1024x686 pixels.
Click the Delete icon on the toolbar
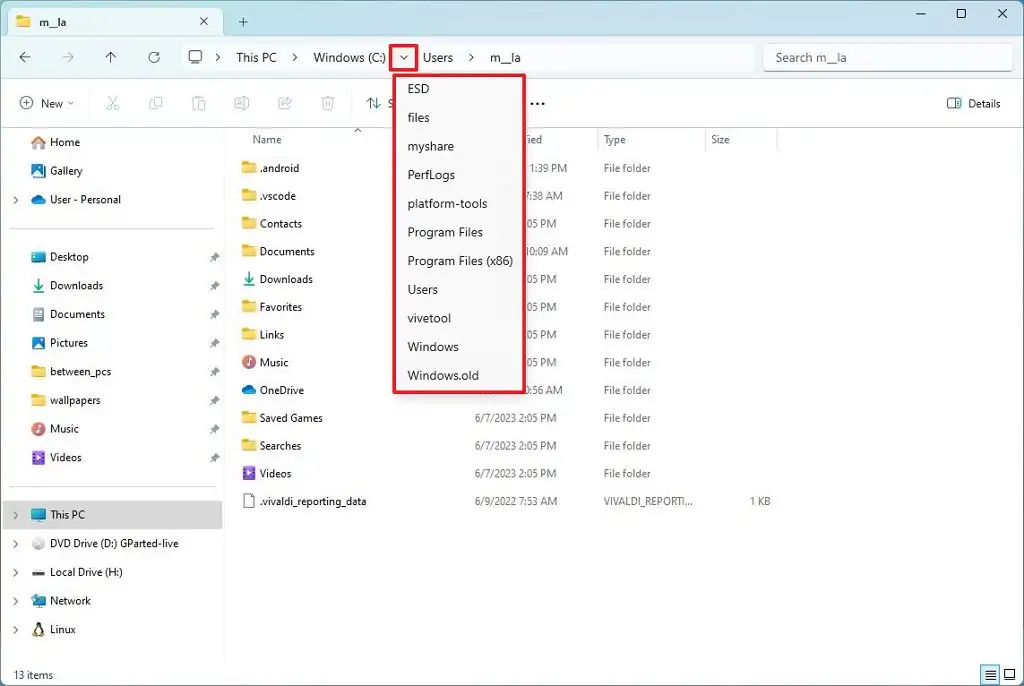tap(327, 103)
